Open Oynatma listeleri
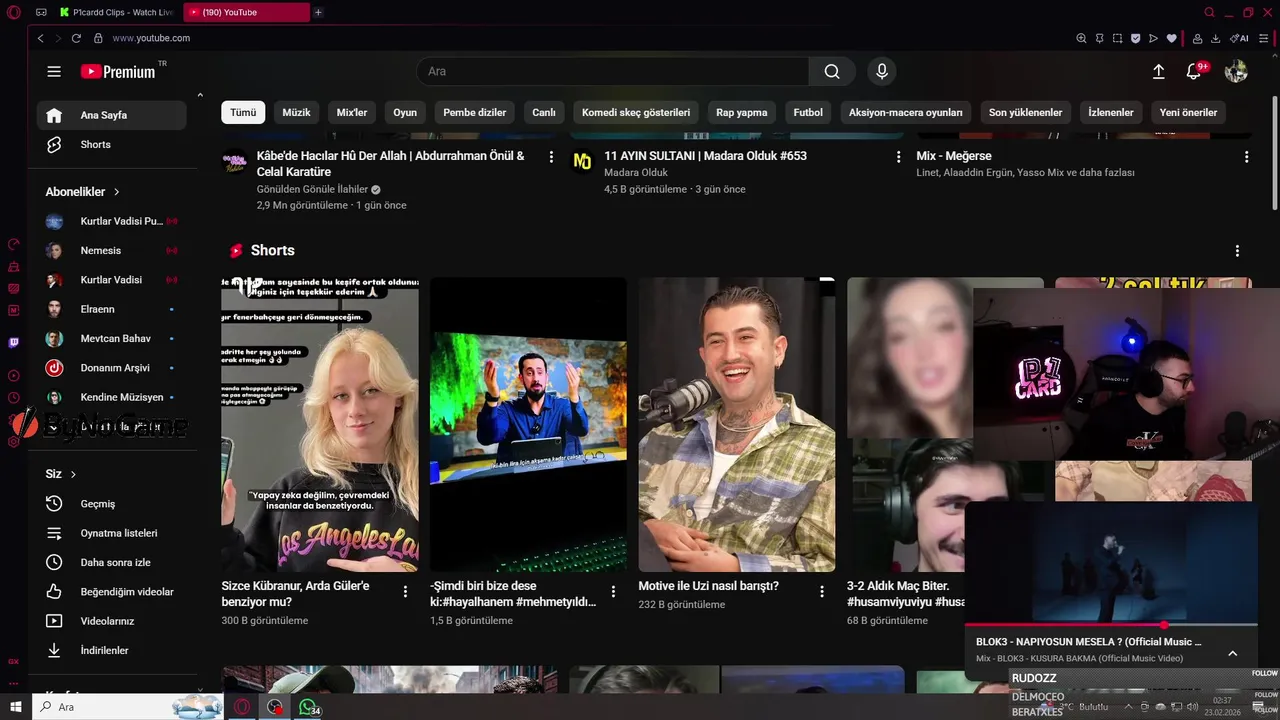 coord(112,533)
